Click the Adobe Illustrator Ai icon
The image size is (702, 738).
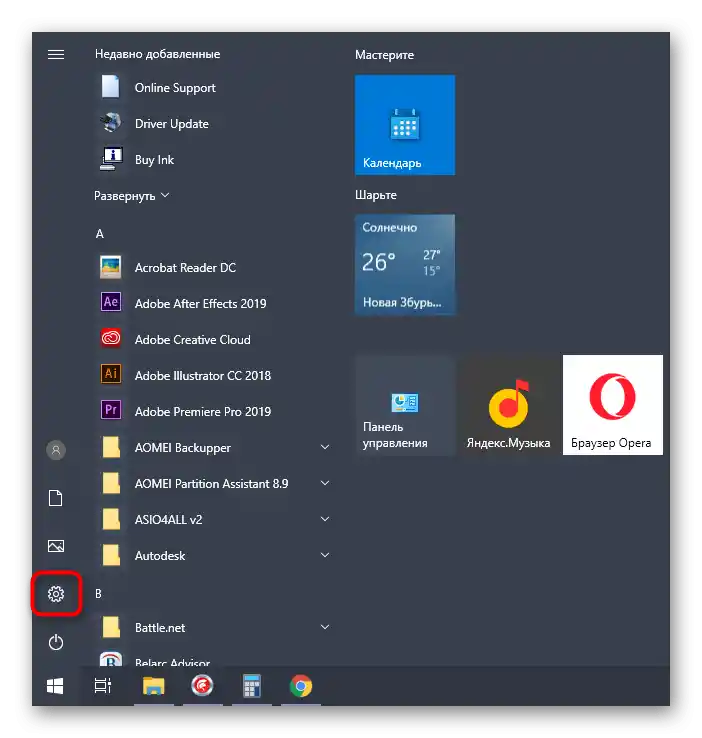pyautogui.click(x=111, y=374)
